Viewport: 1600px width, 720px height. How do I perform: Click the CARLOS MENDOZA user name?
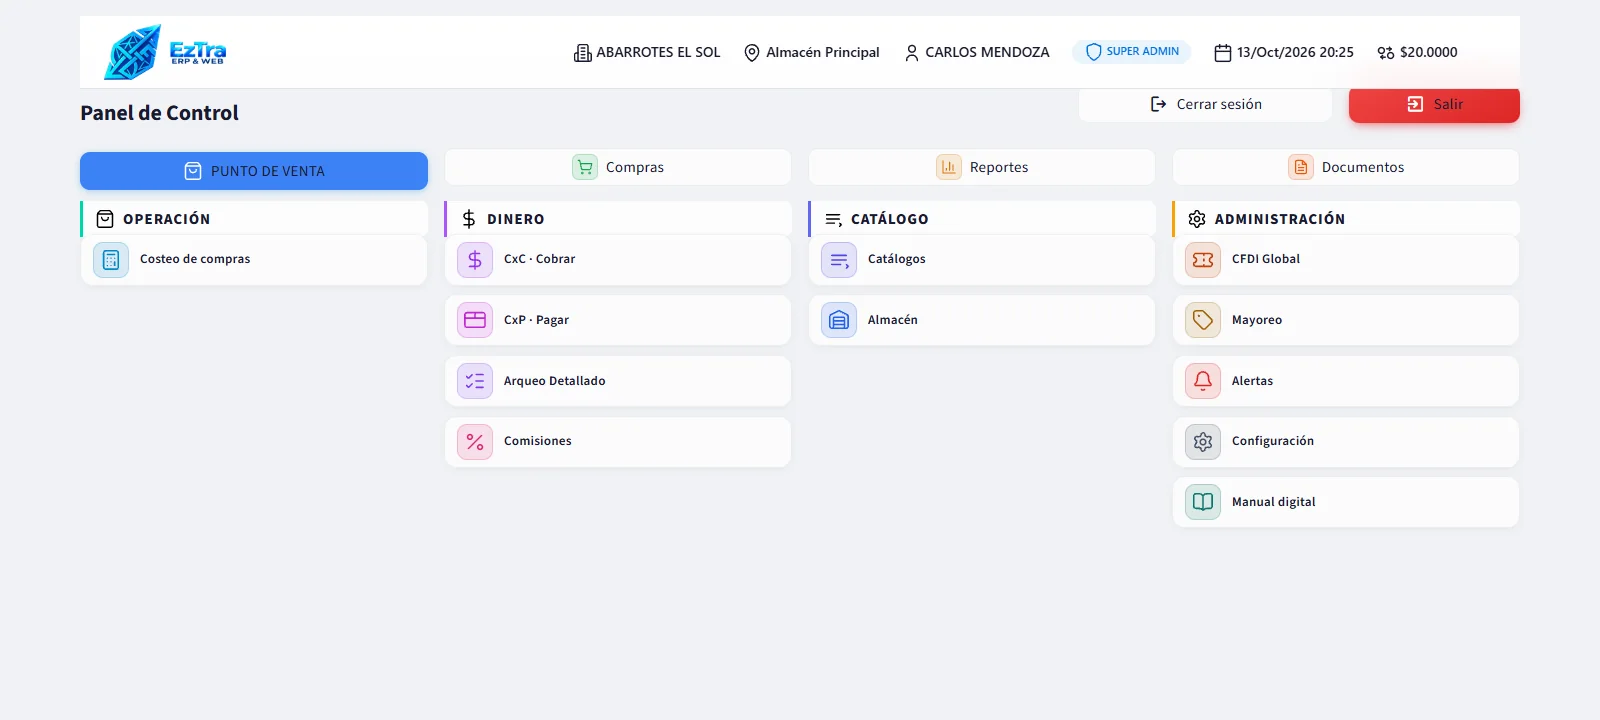tap(987, 52)
